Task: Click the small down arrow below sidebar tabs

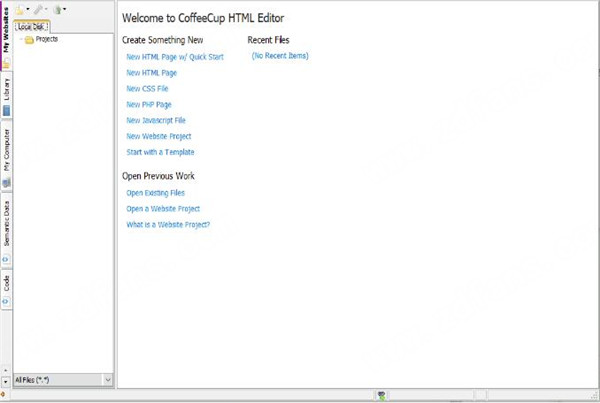Action: coord(5,382)
